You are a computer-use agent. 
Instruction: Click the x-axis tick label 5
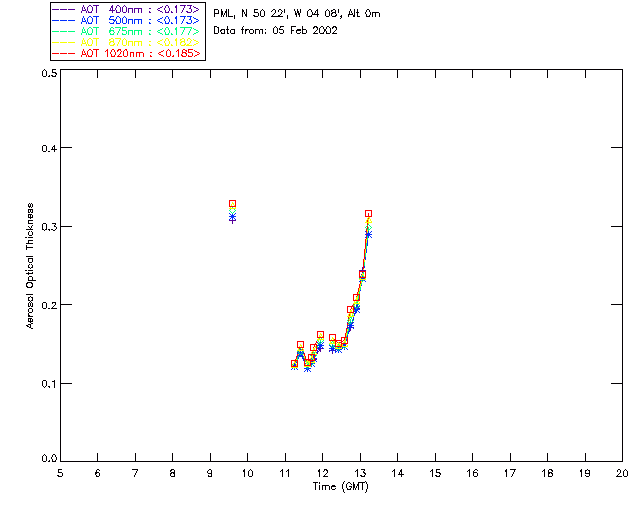60,473
